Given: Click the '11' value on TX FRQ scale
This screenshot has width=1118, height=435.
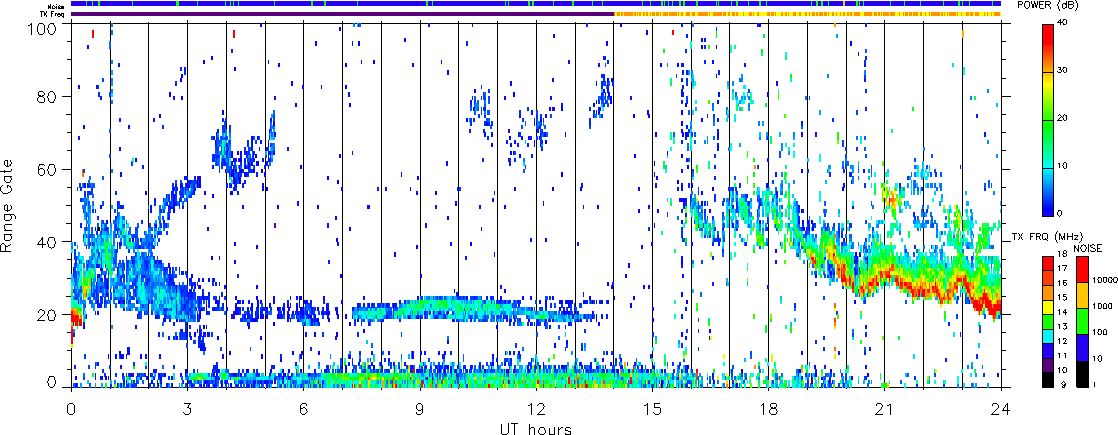Looking at the screenshot, I should [x=1062, y=356].
